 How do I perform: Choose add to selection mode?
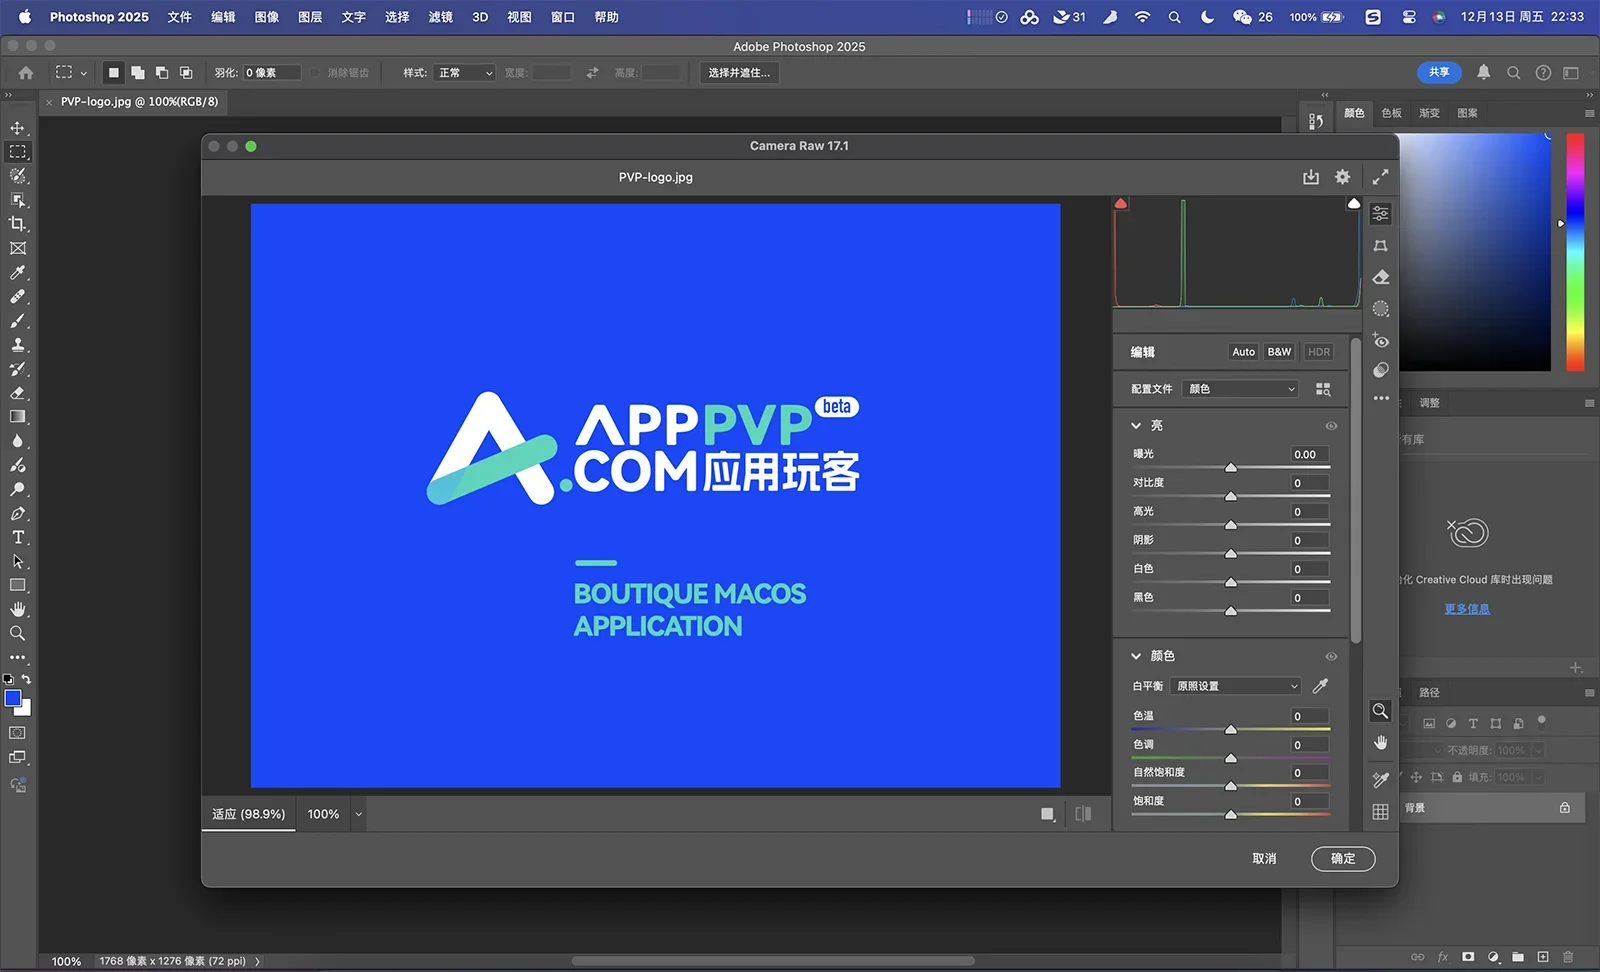(x=138, y=73)
